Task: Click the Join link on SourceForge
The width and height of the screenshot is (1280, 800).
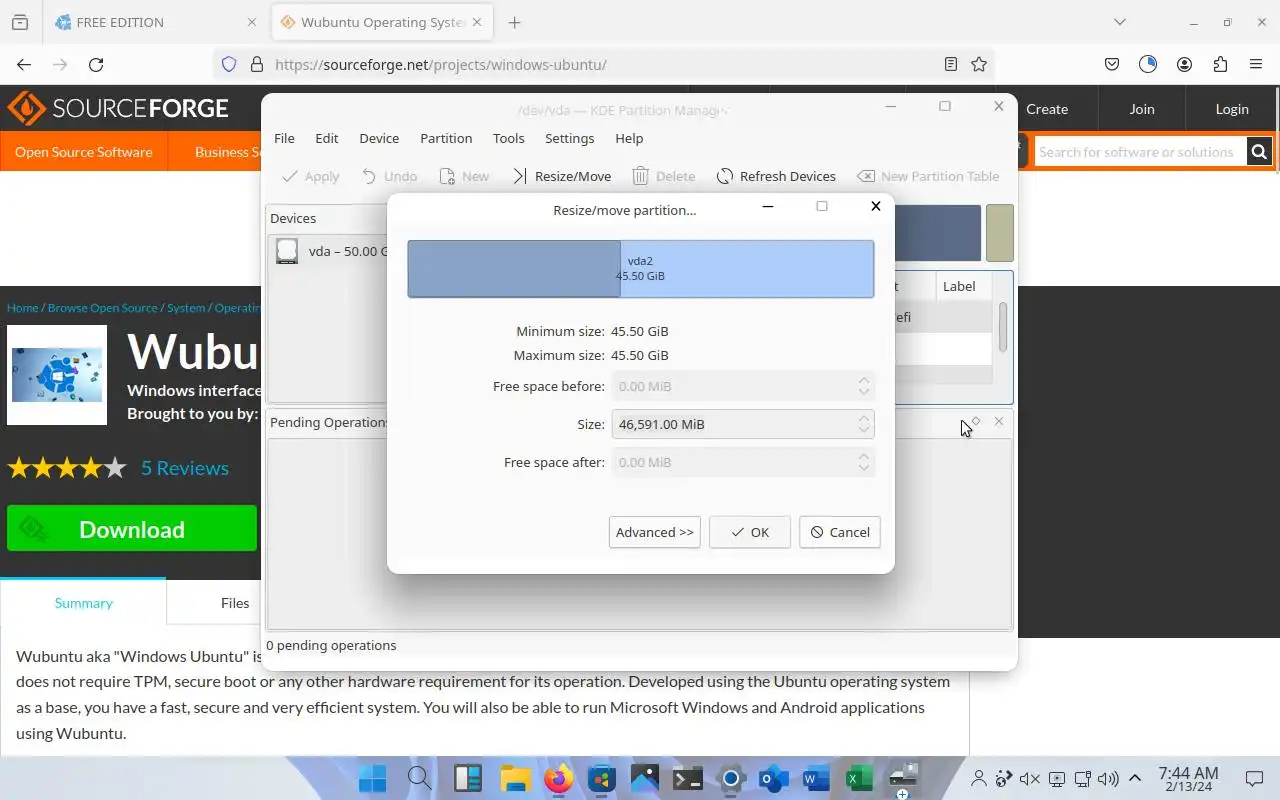Action: point(1142,109)
